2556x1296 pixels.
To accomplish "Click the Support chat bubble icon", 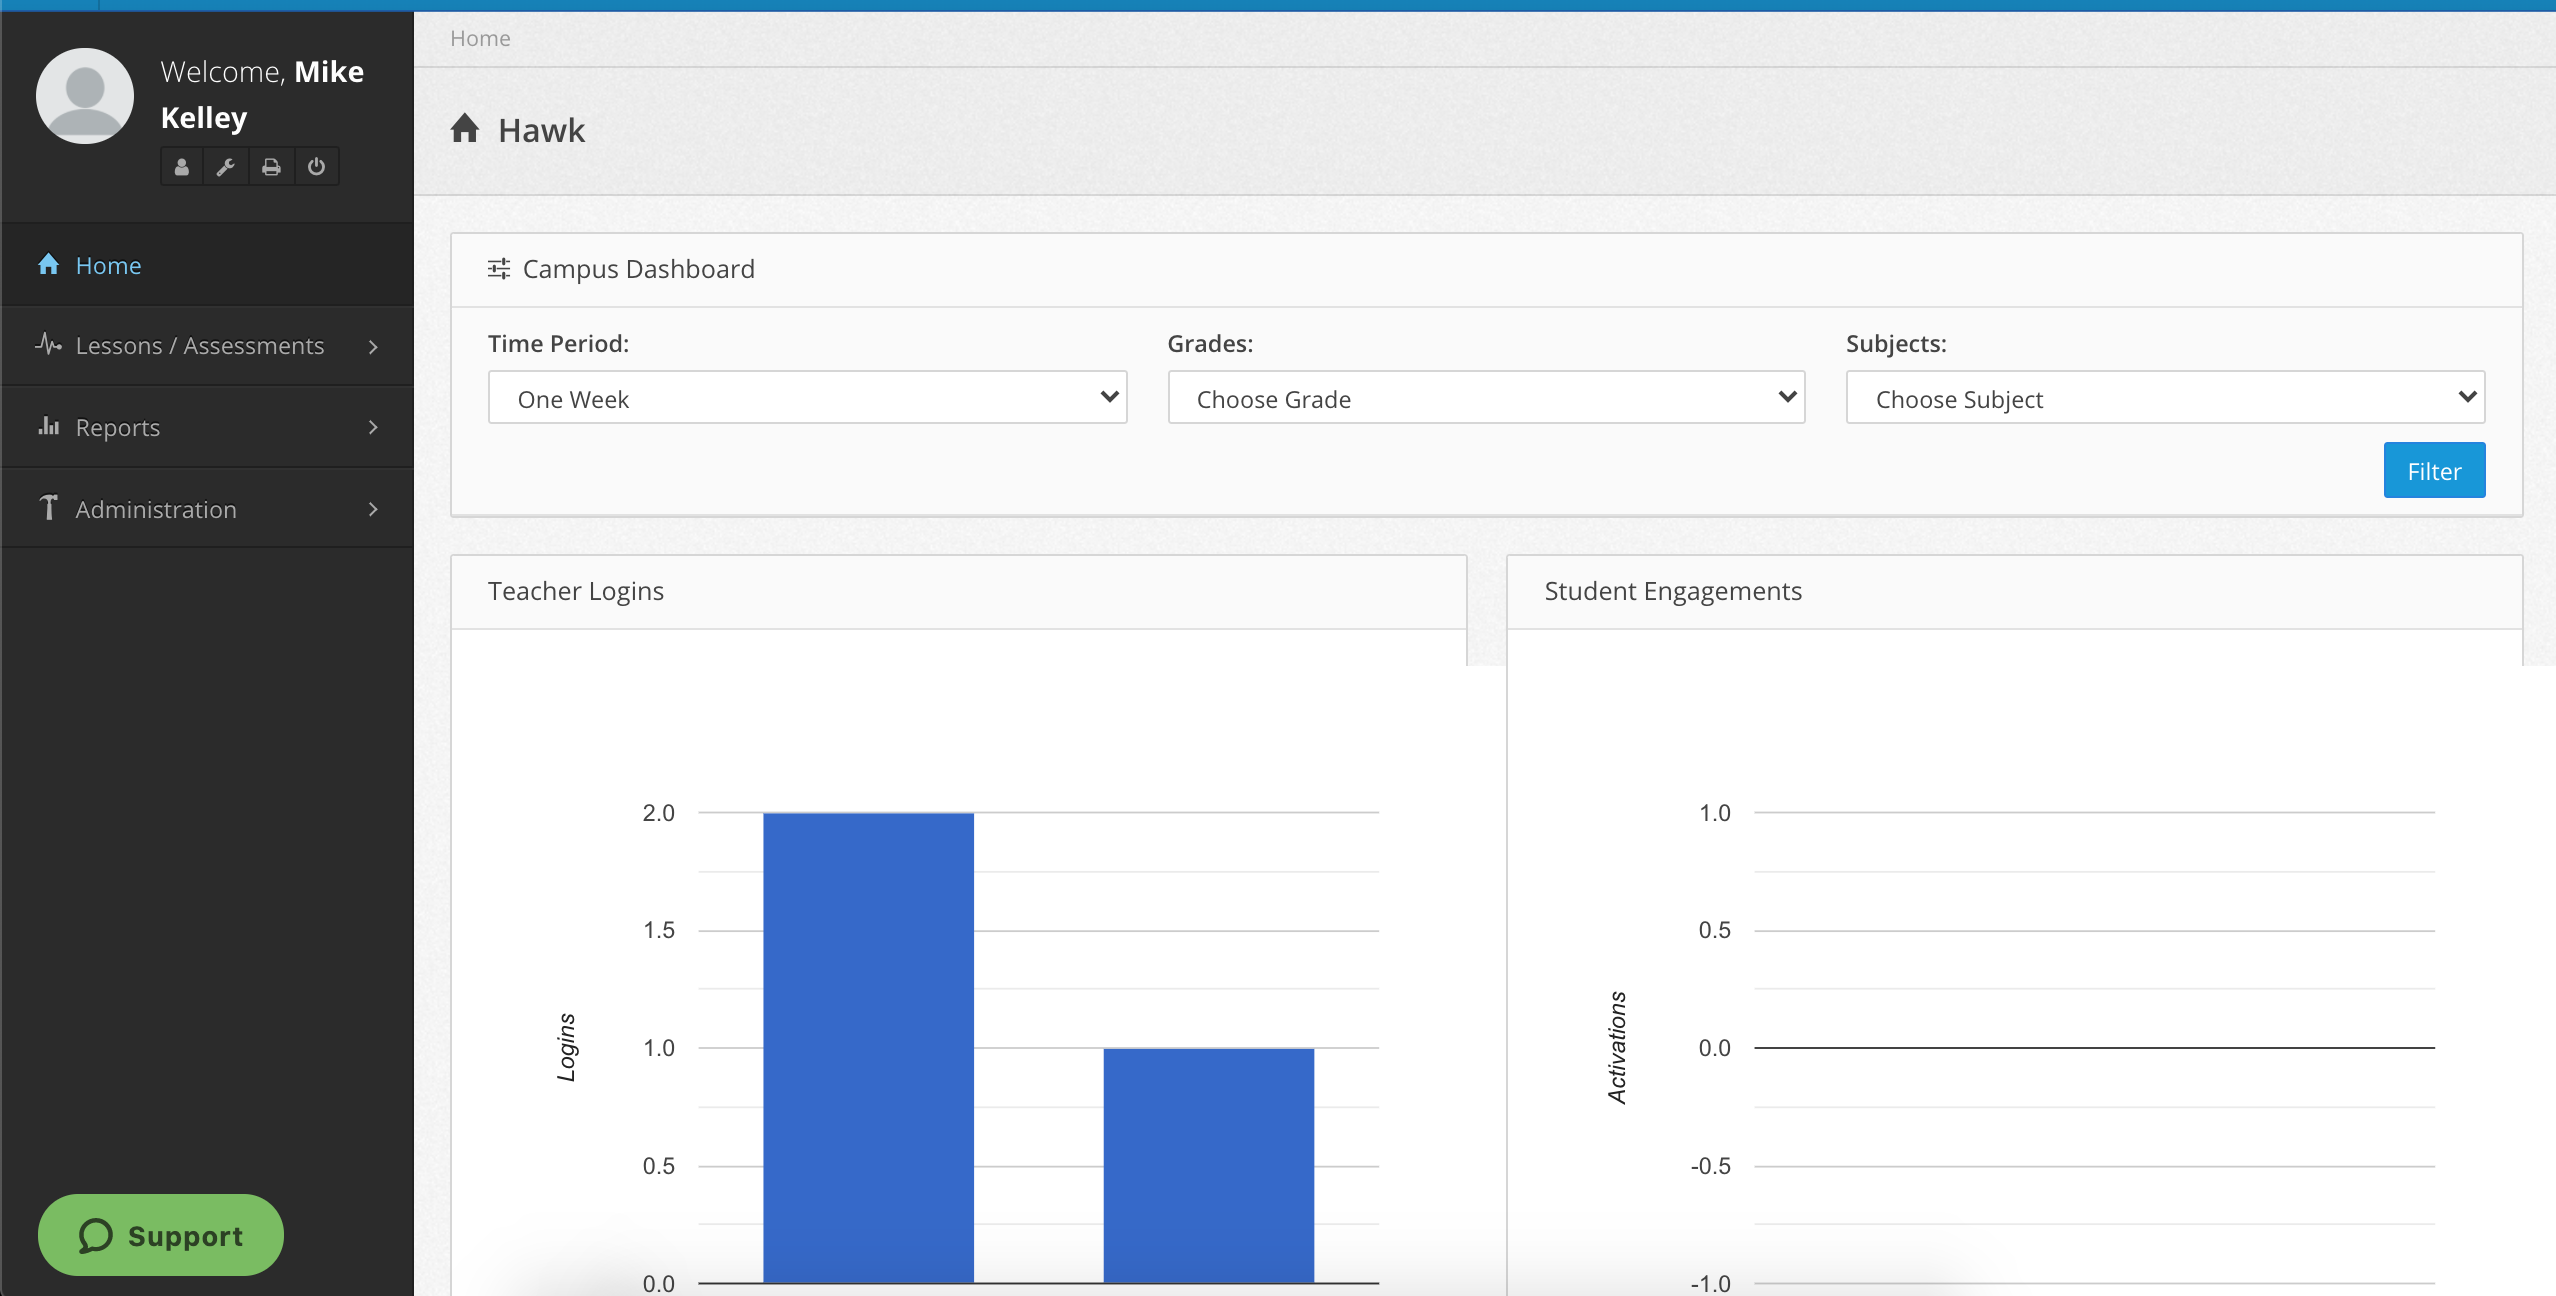I will (x=95, y=1236).
